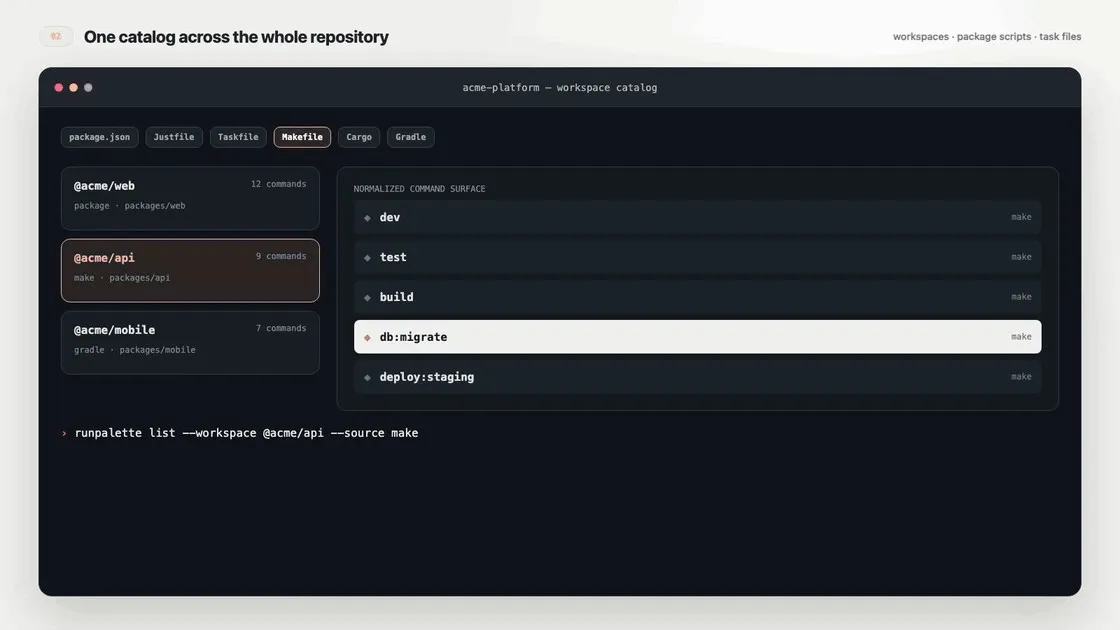Click the make label on deploy:staging row
This screenshot has width=1120, height=630.
pos(1021,376)
